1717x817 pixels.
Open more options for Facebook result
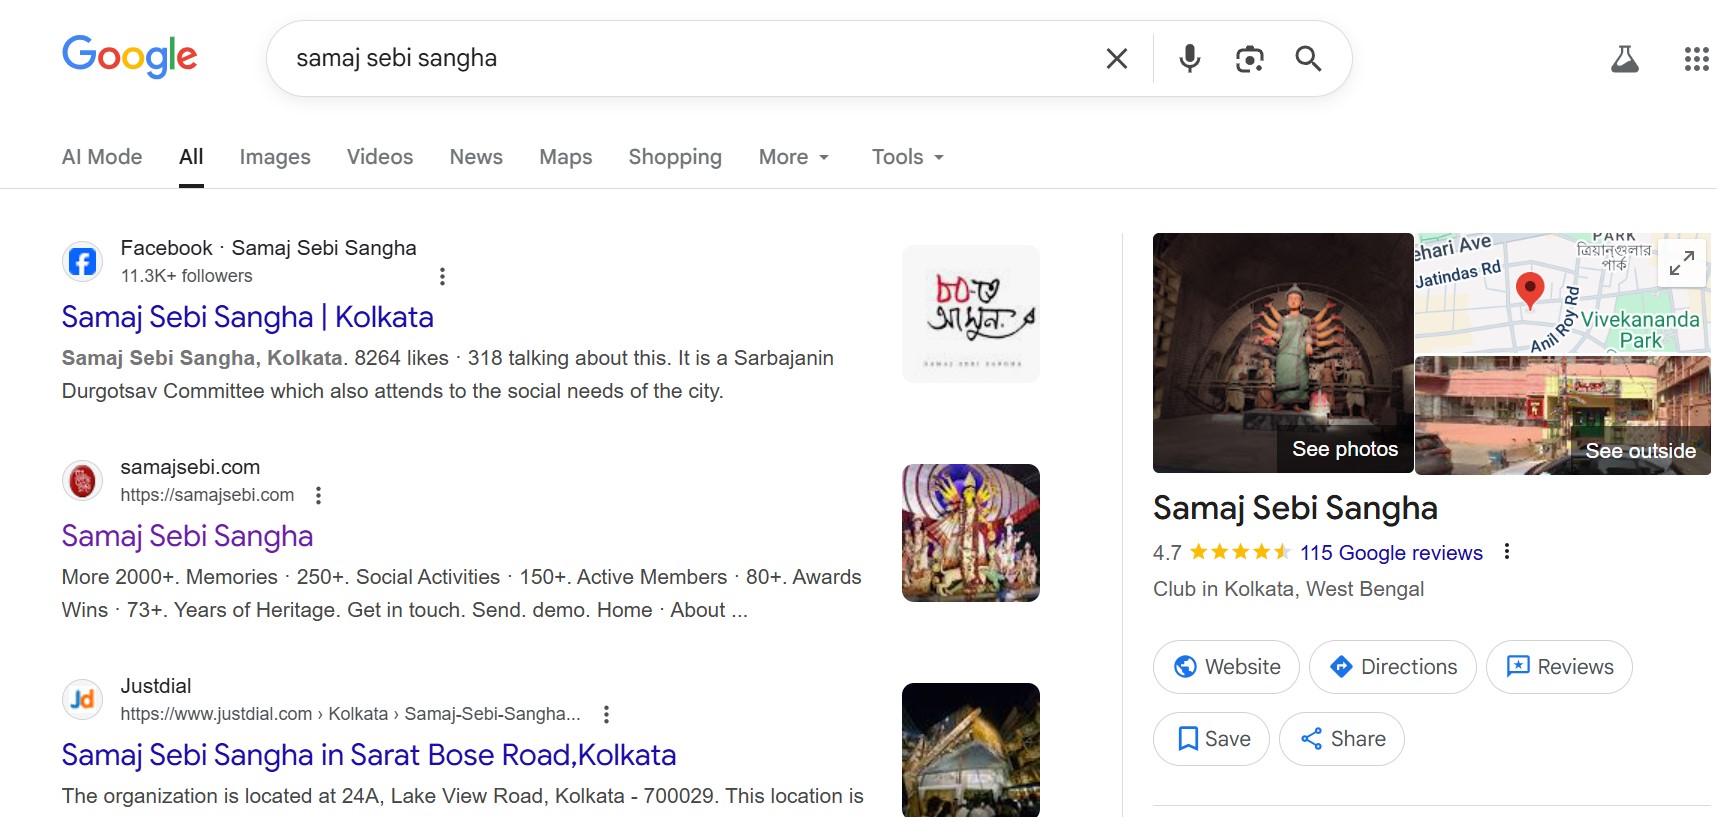click(x=442, y=276)
